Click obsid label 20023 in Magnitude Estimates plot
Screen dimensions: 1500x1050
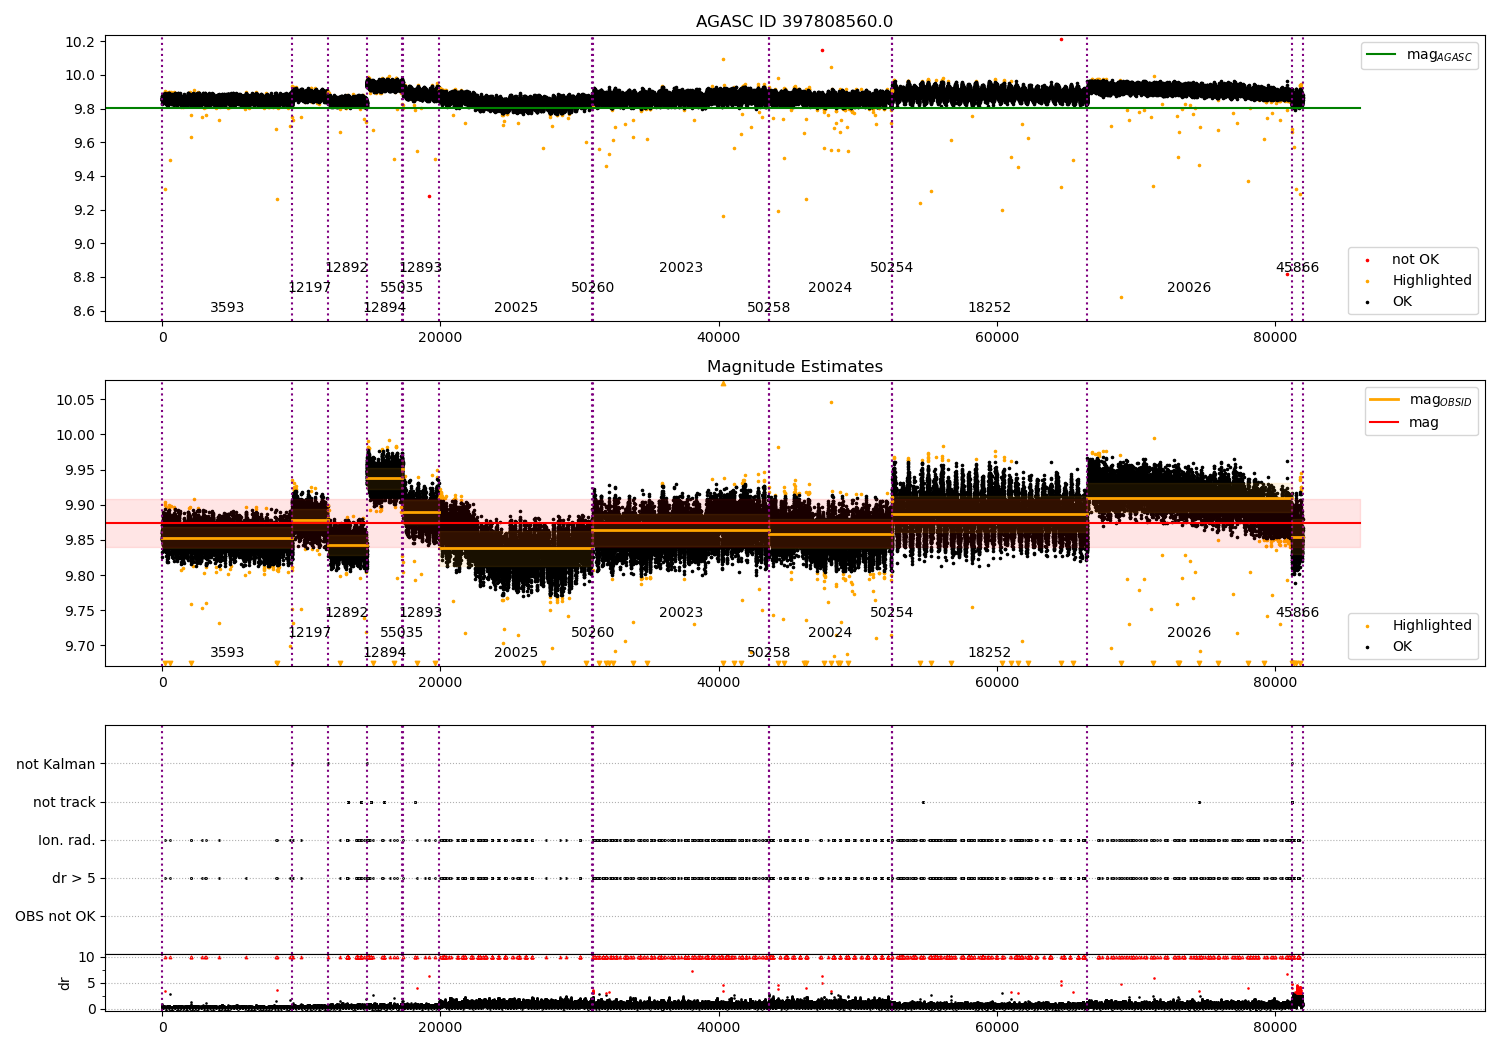(681, 613)
